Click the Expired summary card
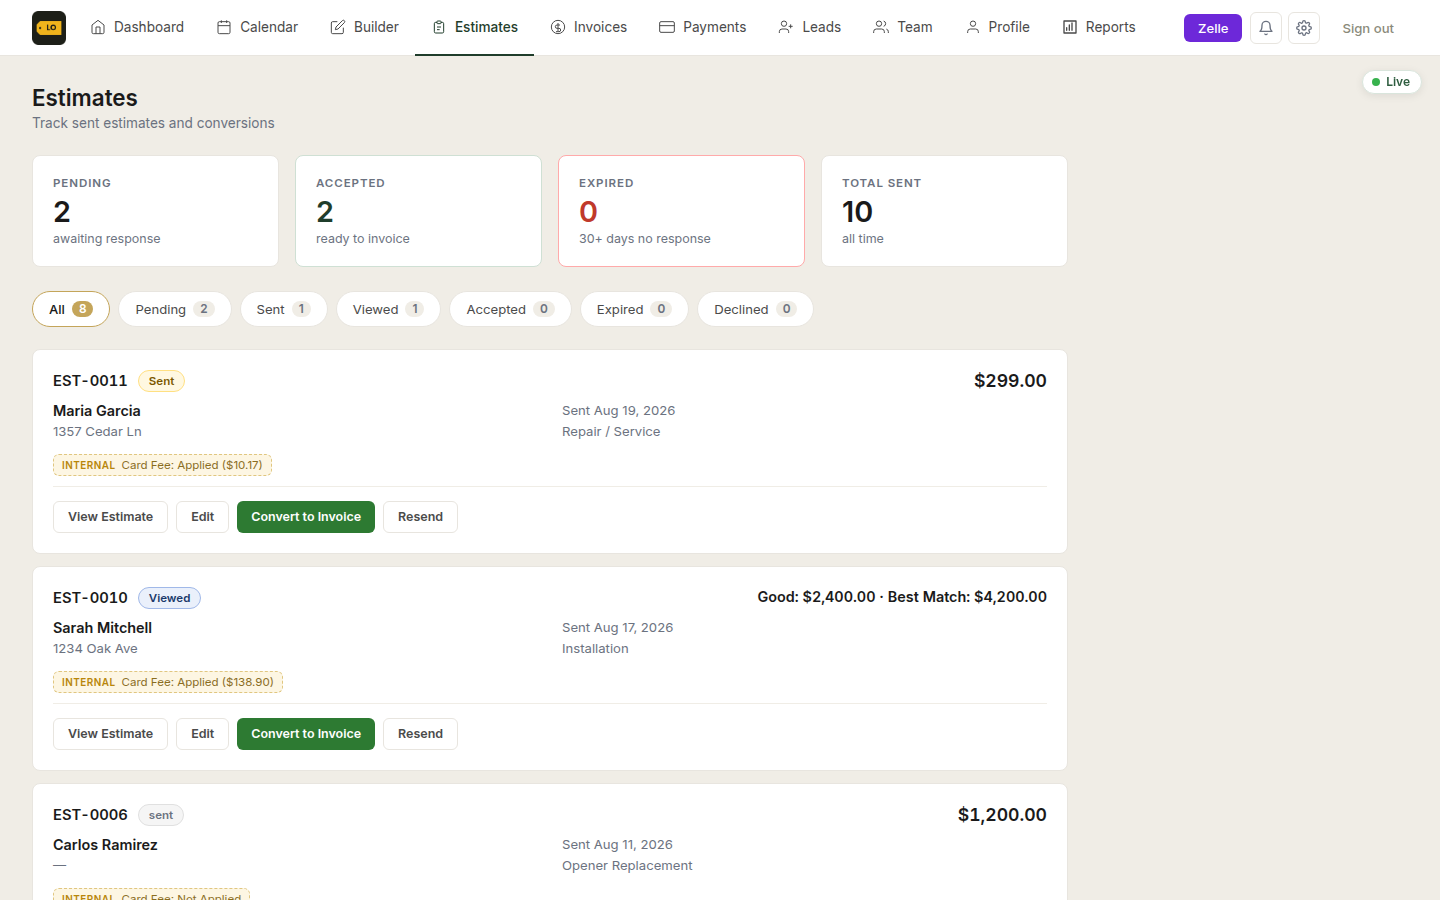1440x900 pixels. 681,211
